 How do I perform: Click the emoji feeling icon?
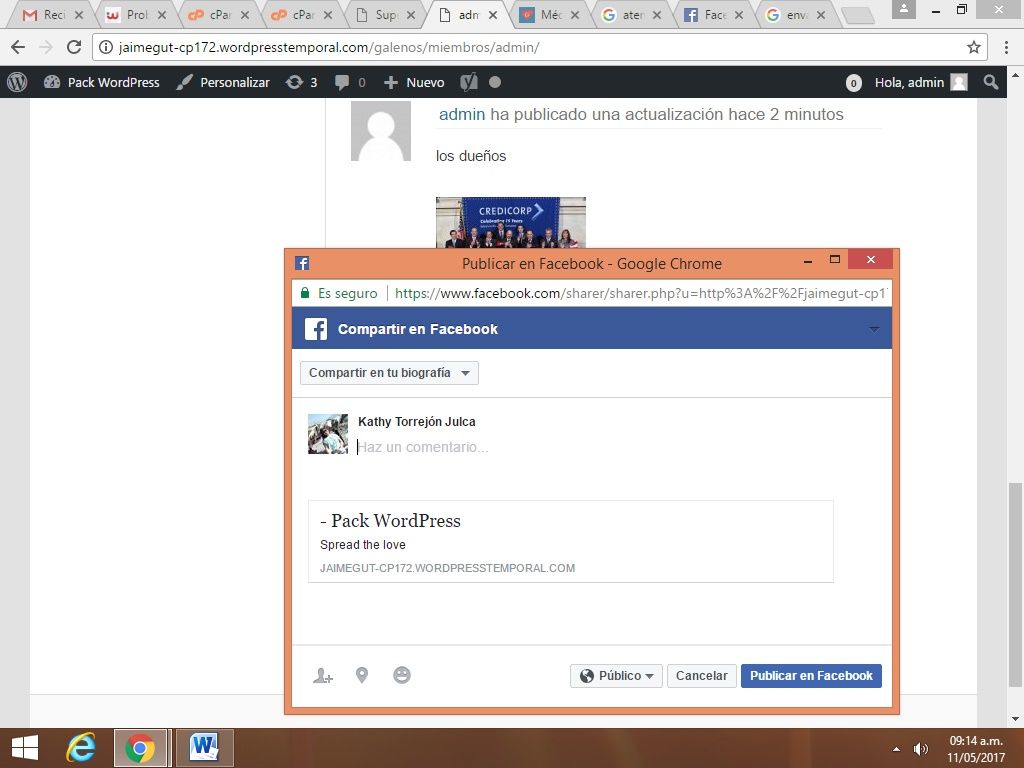402,675
